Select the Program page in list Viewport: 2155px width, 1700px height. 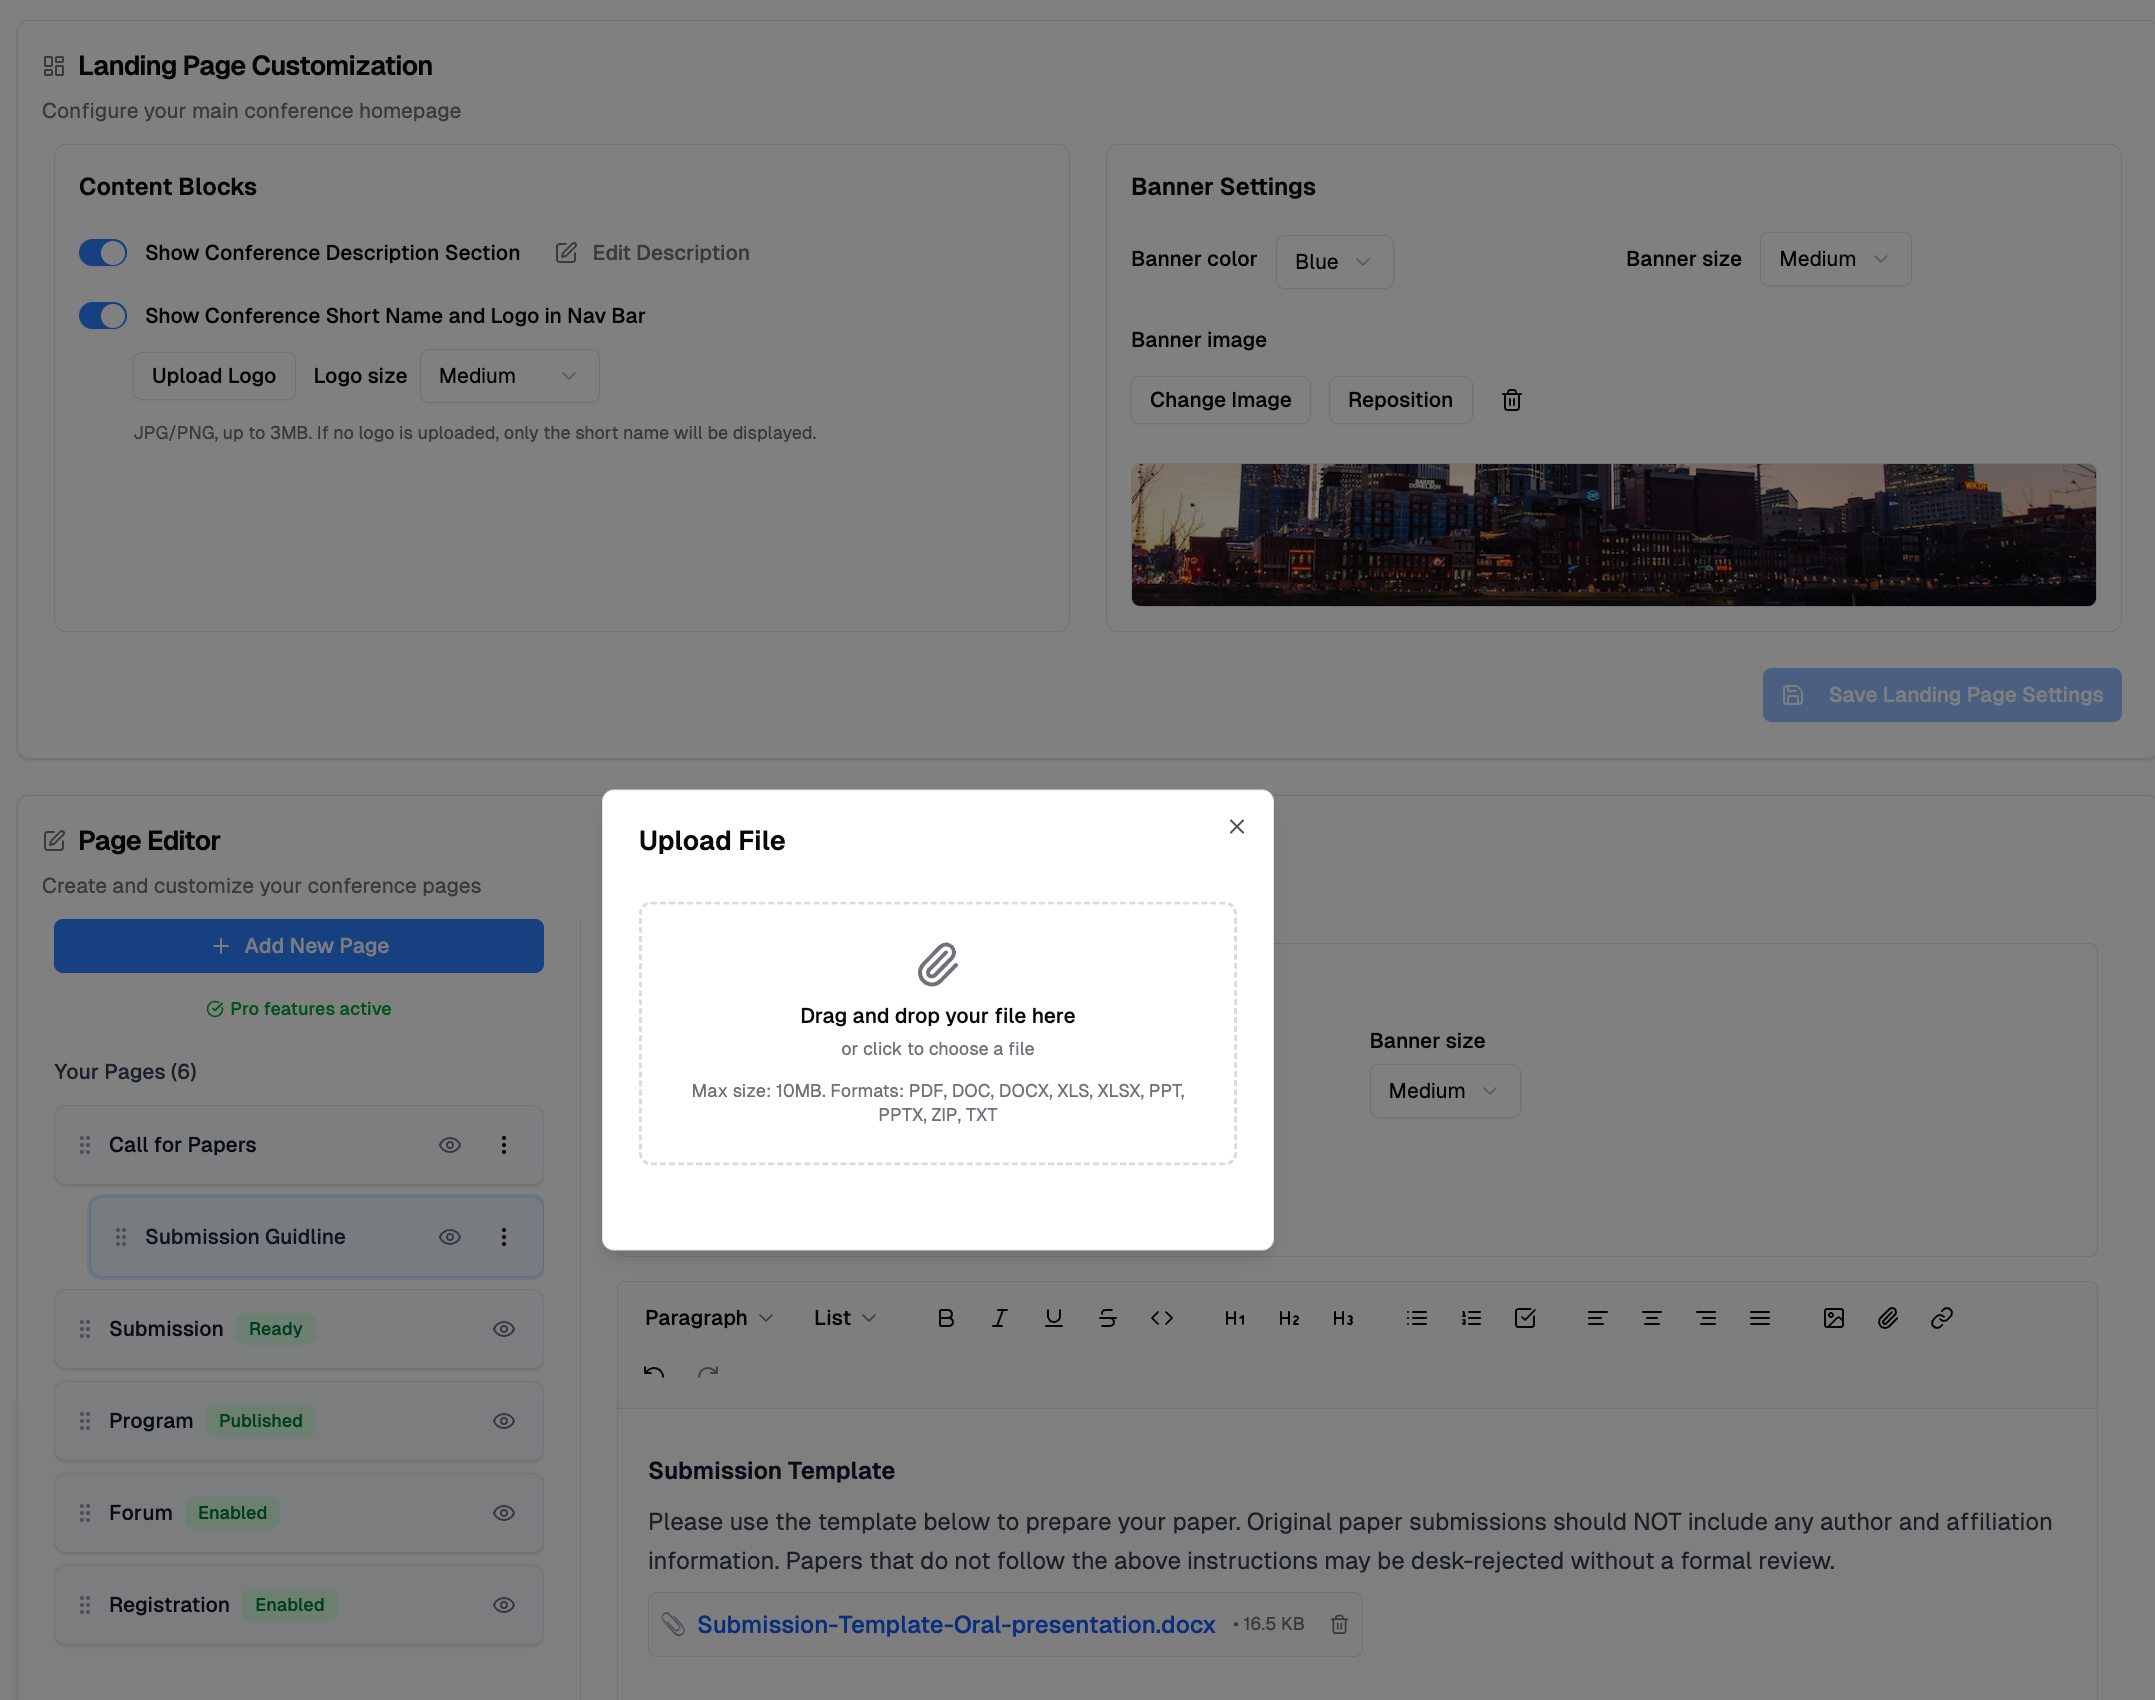tap(152, 1421)
